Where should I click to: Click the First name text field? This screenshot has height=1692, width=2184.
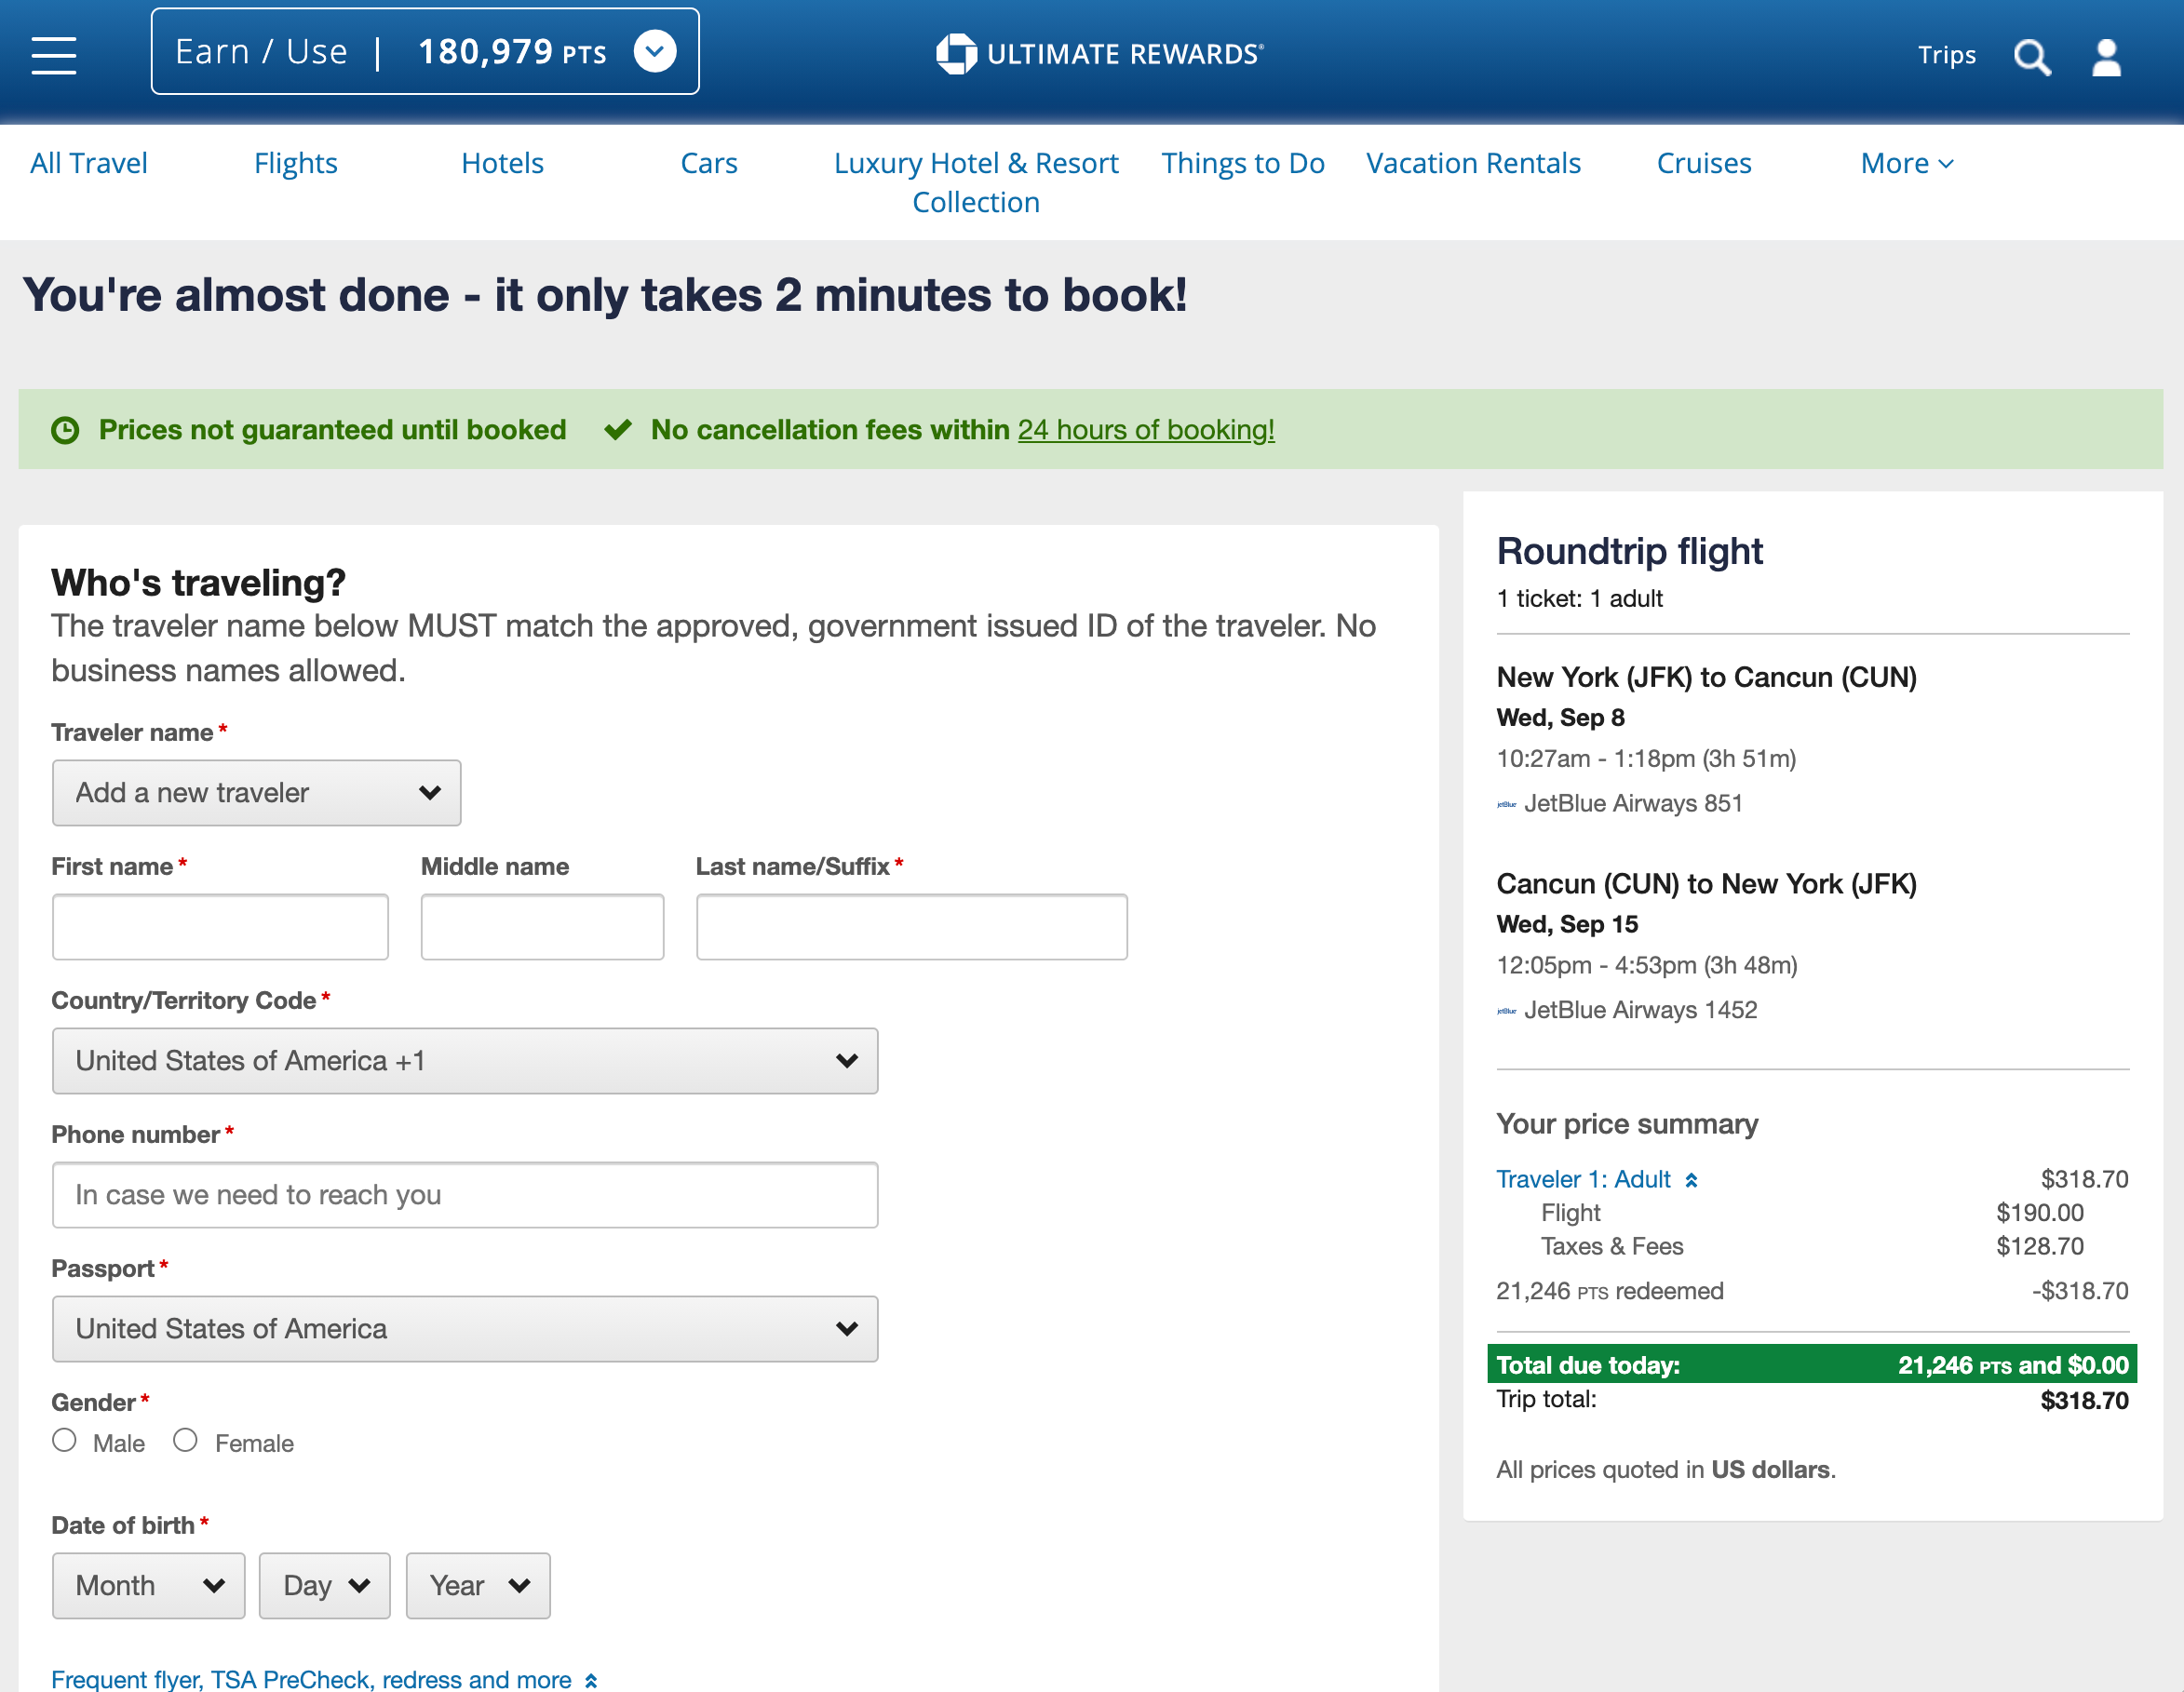[x=220, y=927]
